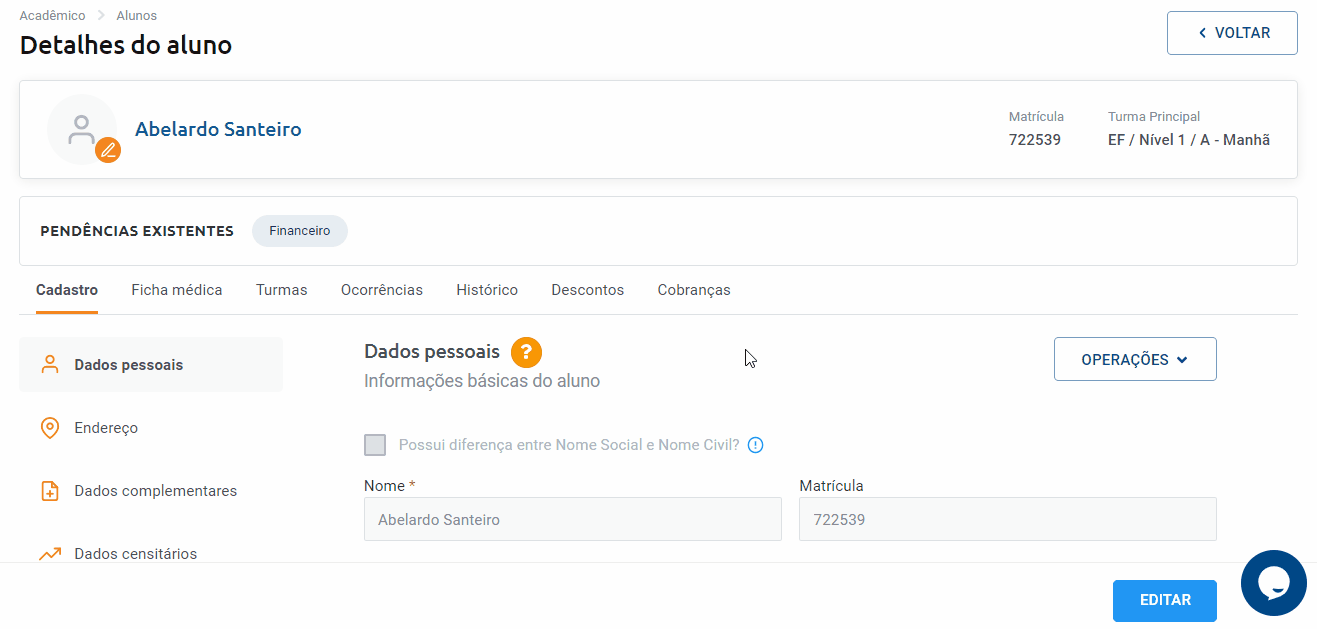Viewport: 1317px width, 629px height.
Task: Click the Matrícula input field
Action: click(x=1008, y=520)
